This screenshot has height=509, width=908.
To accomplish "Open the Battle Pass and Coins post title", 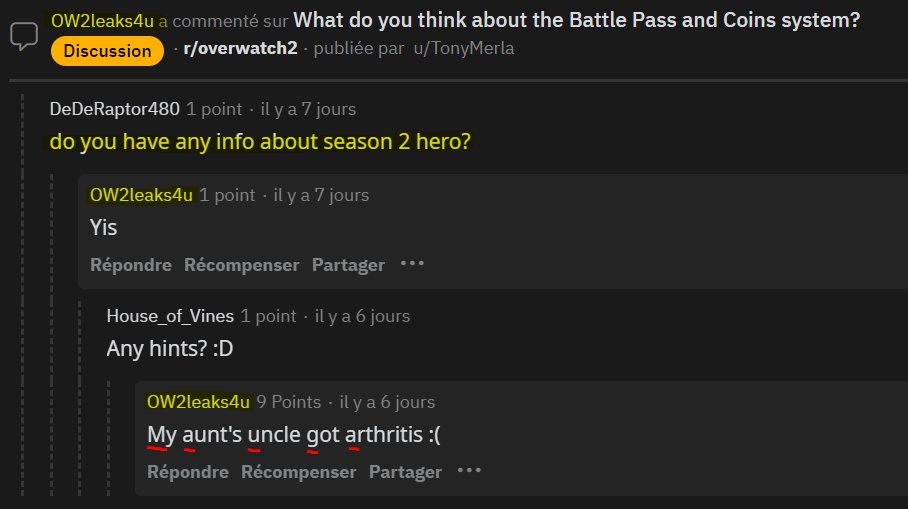I will pos(576,20).
